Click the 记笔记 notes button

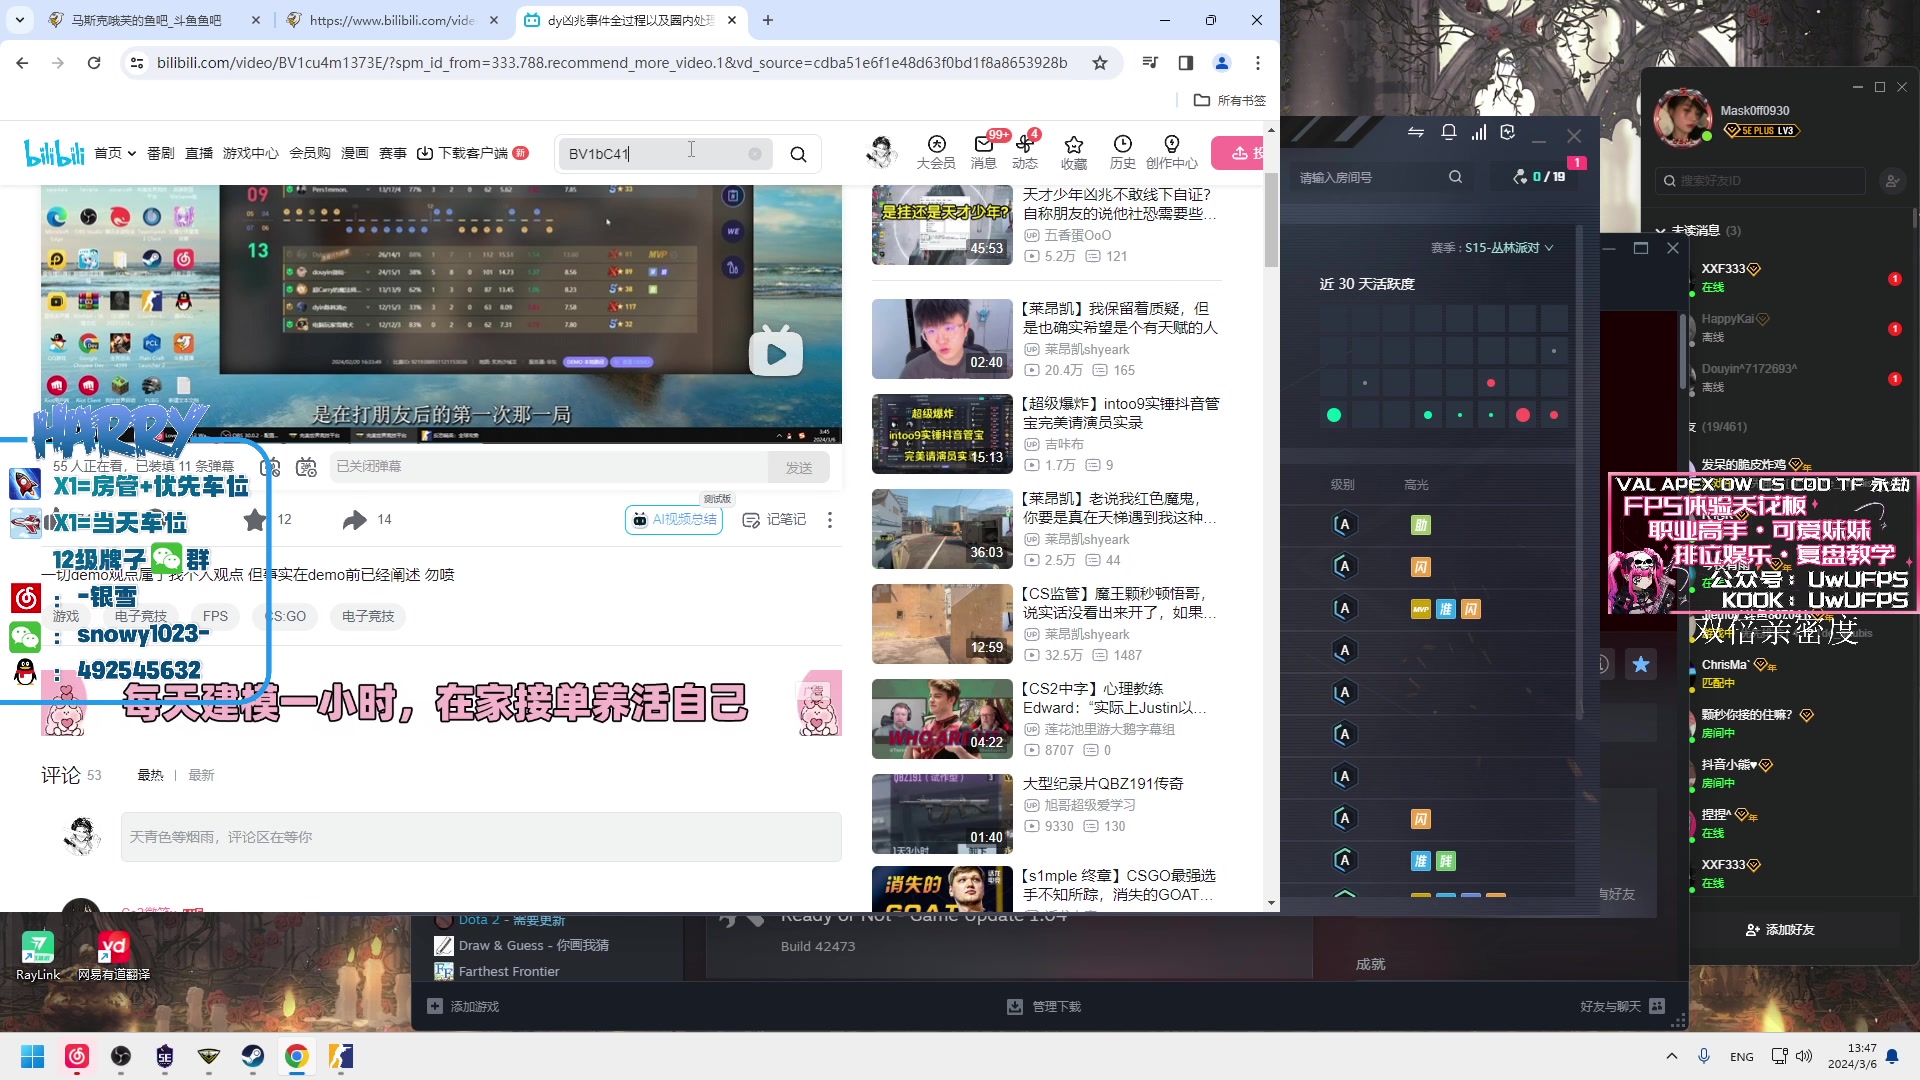774,520
